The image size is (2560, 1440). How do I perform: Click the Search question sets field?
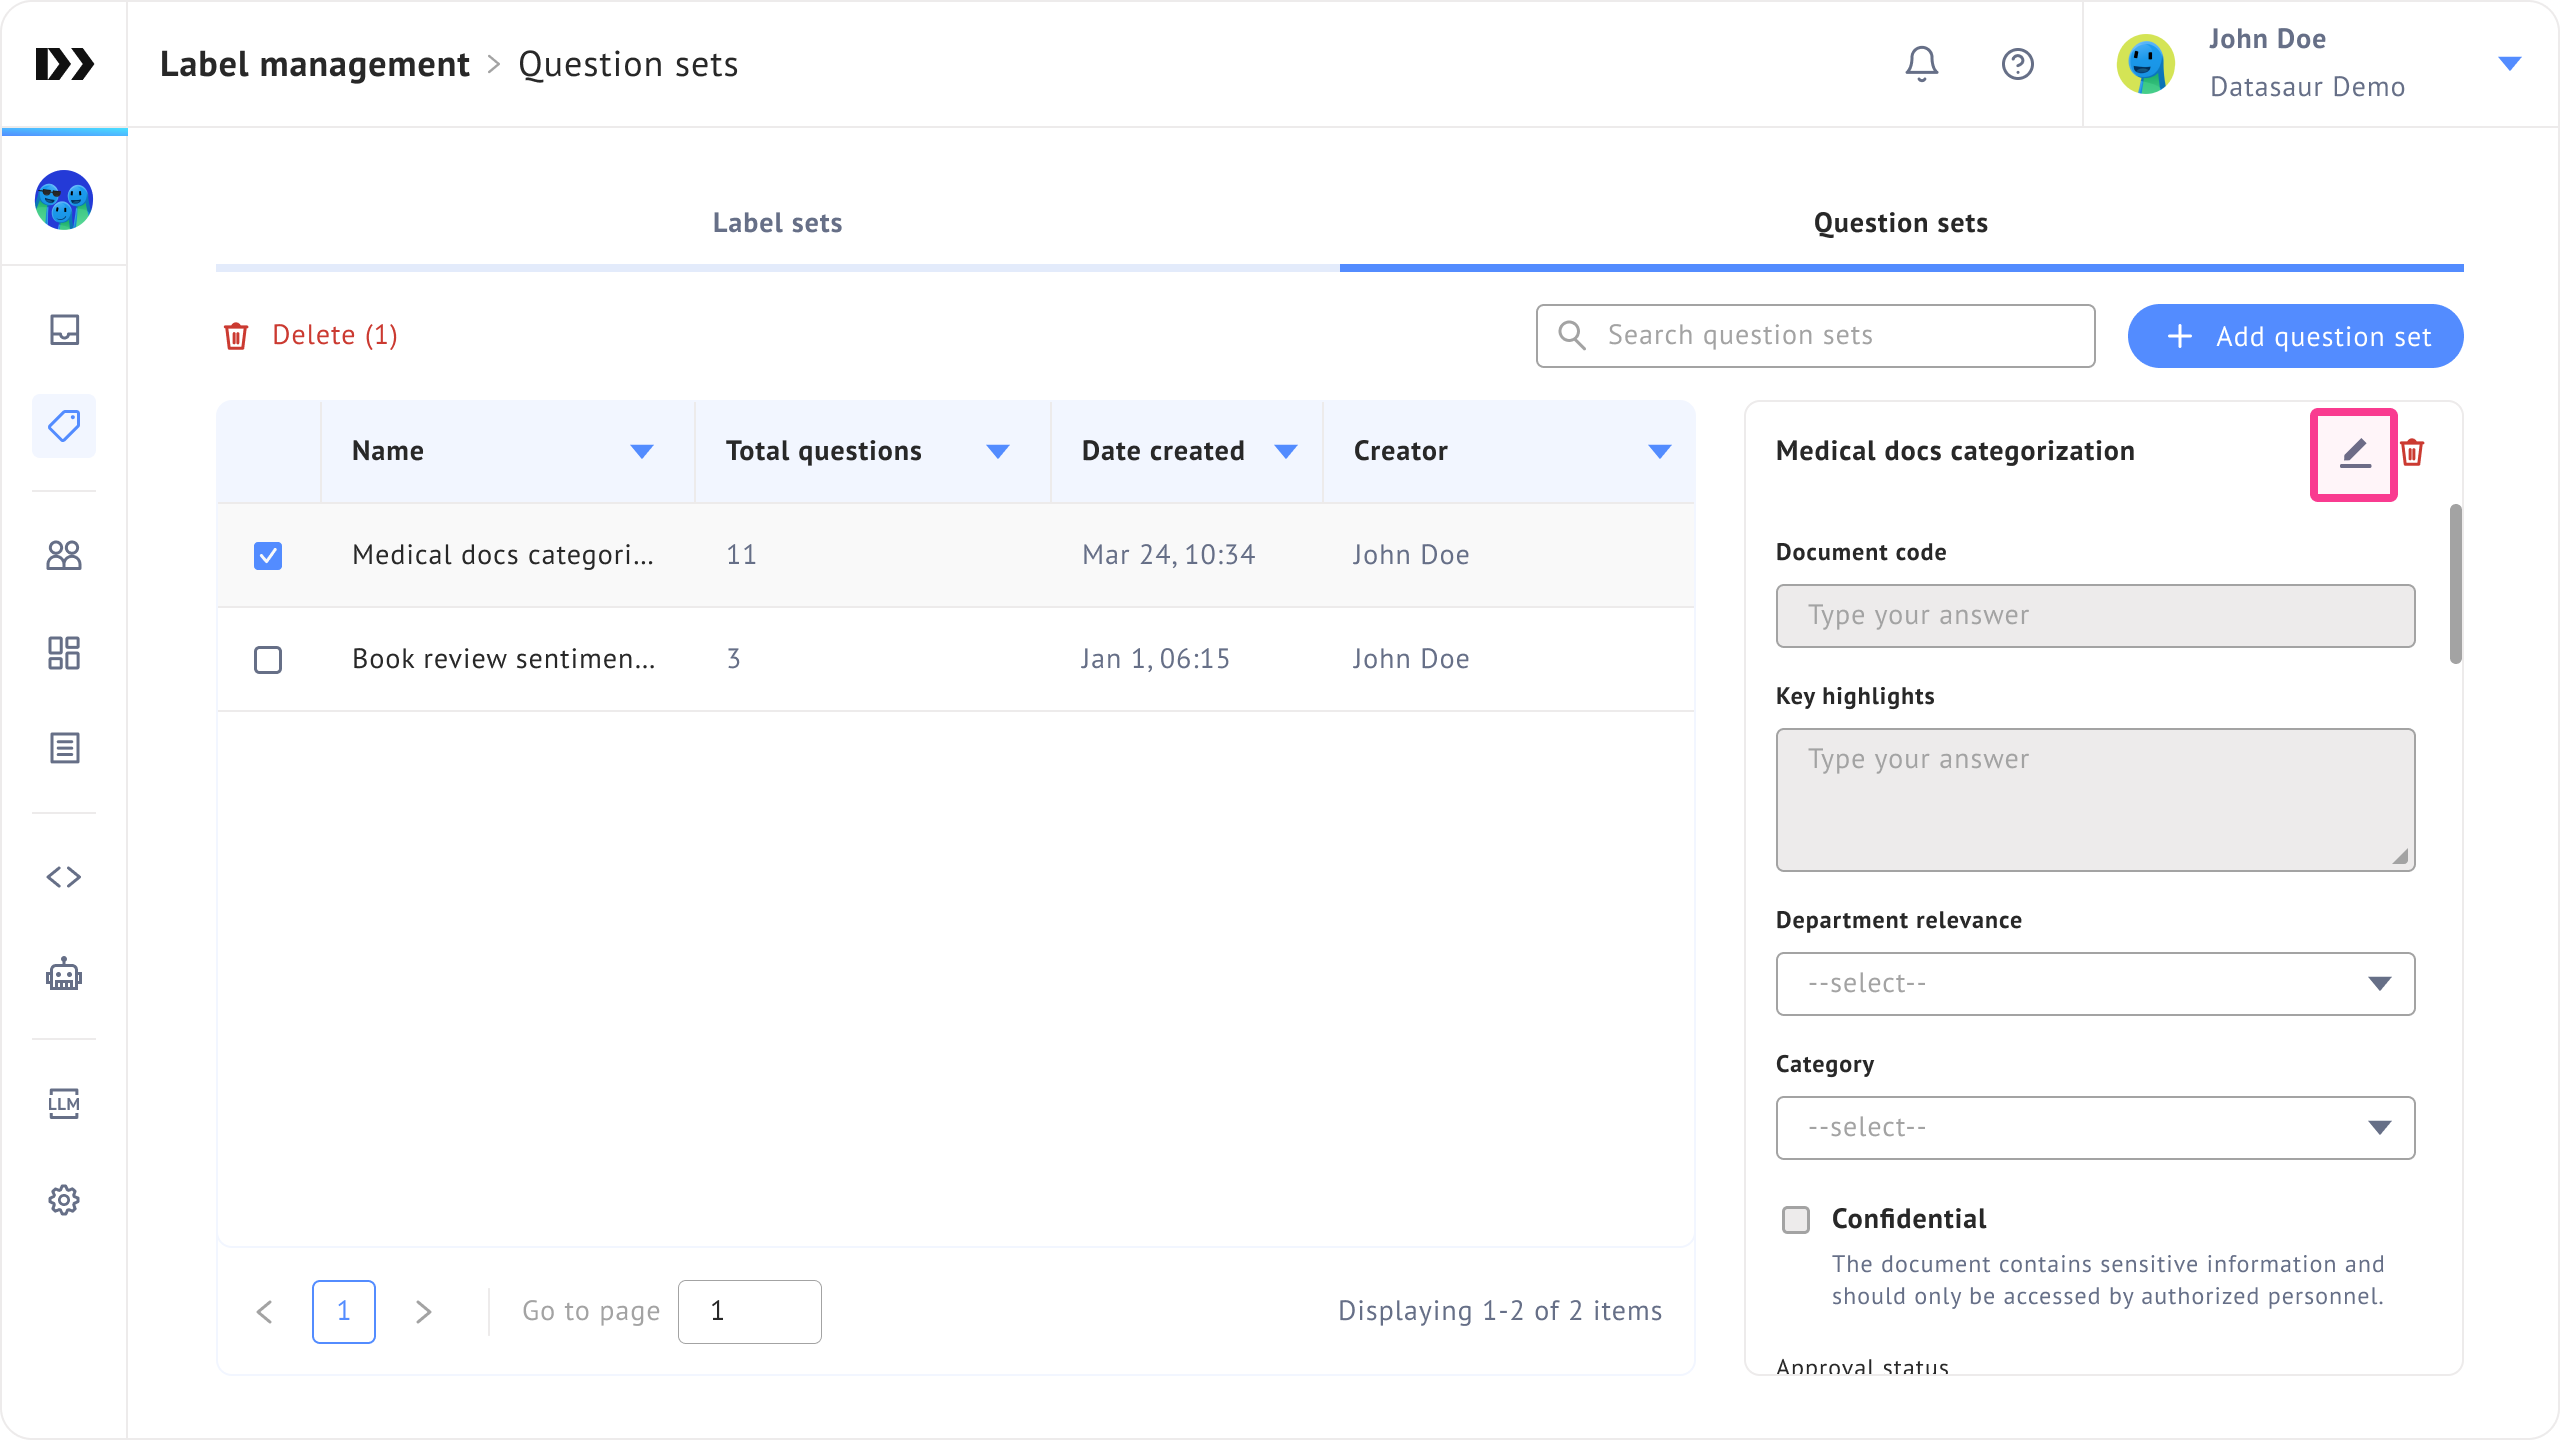(x=1815, y=336)
